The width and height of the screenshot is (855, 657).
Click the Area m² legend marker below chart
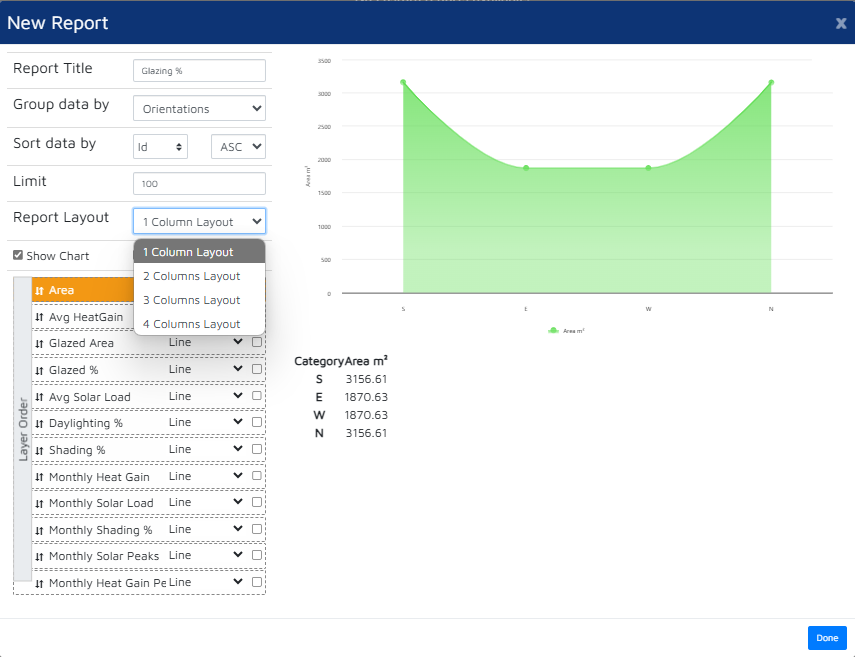pyautogui.click(x=553, y=330)
